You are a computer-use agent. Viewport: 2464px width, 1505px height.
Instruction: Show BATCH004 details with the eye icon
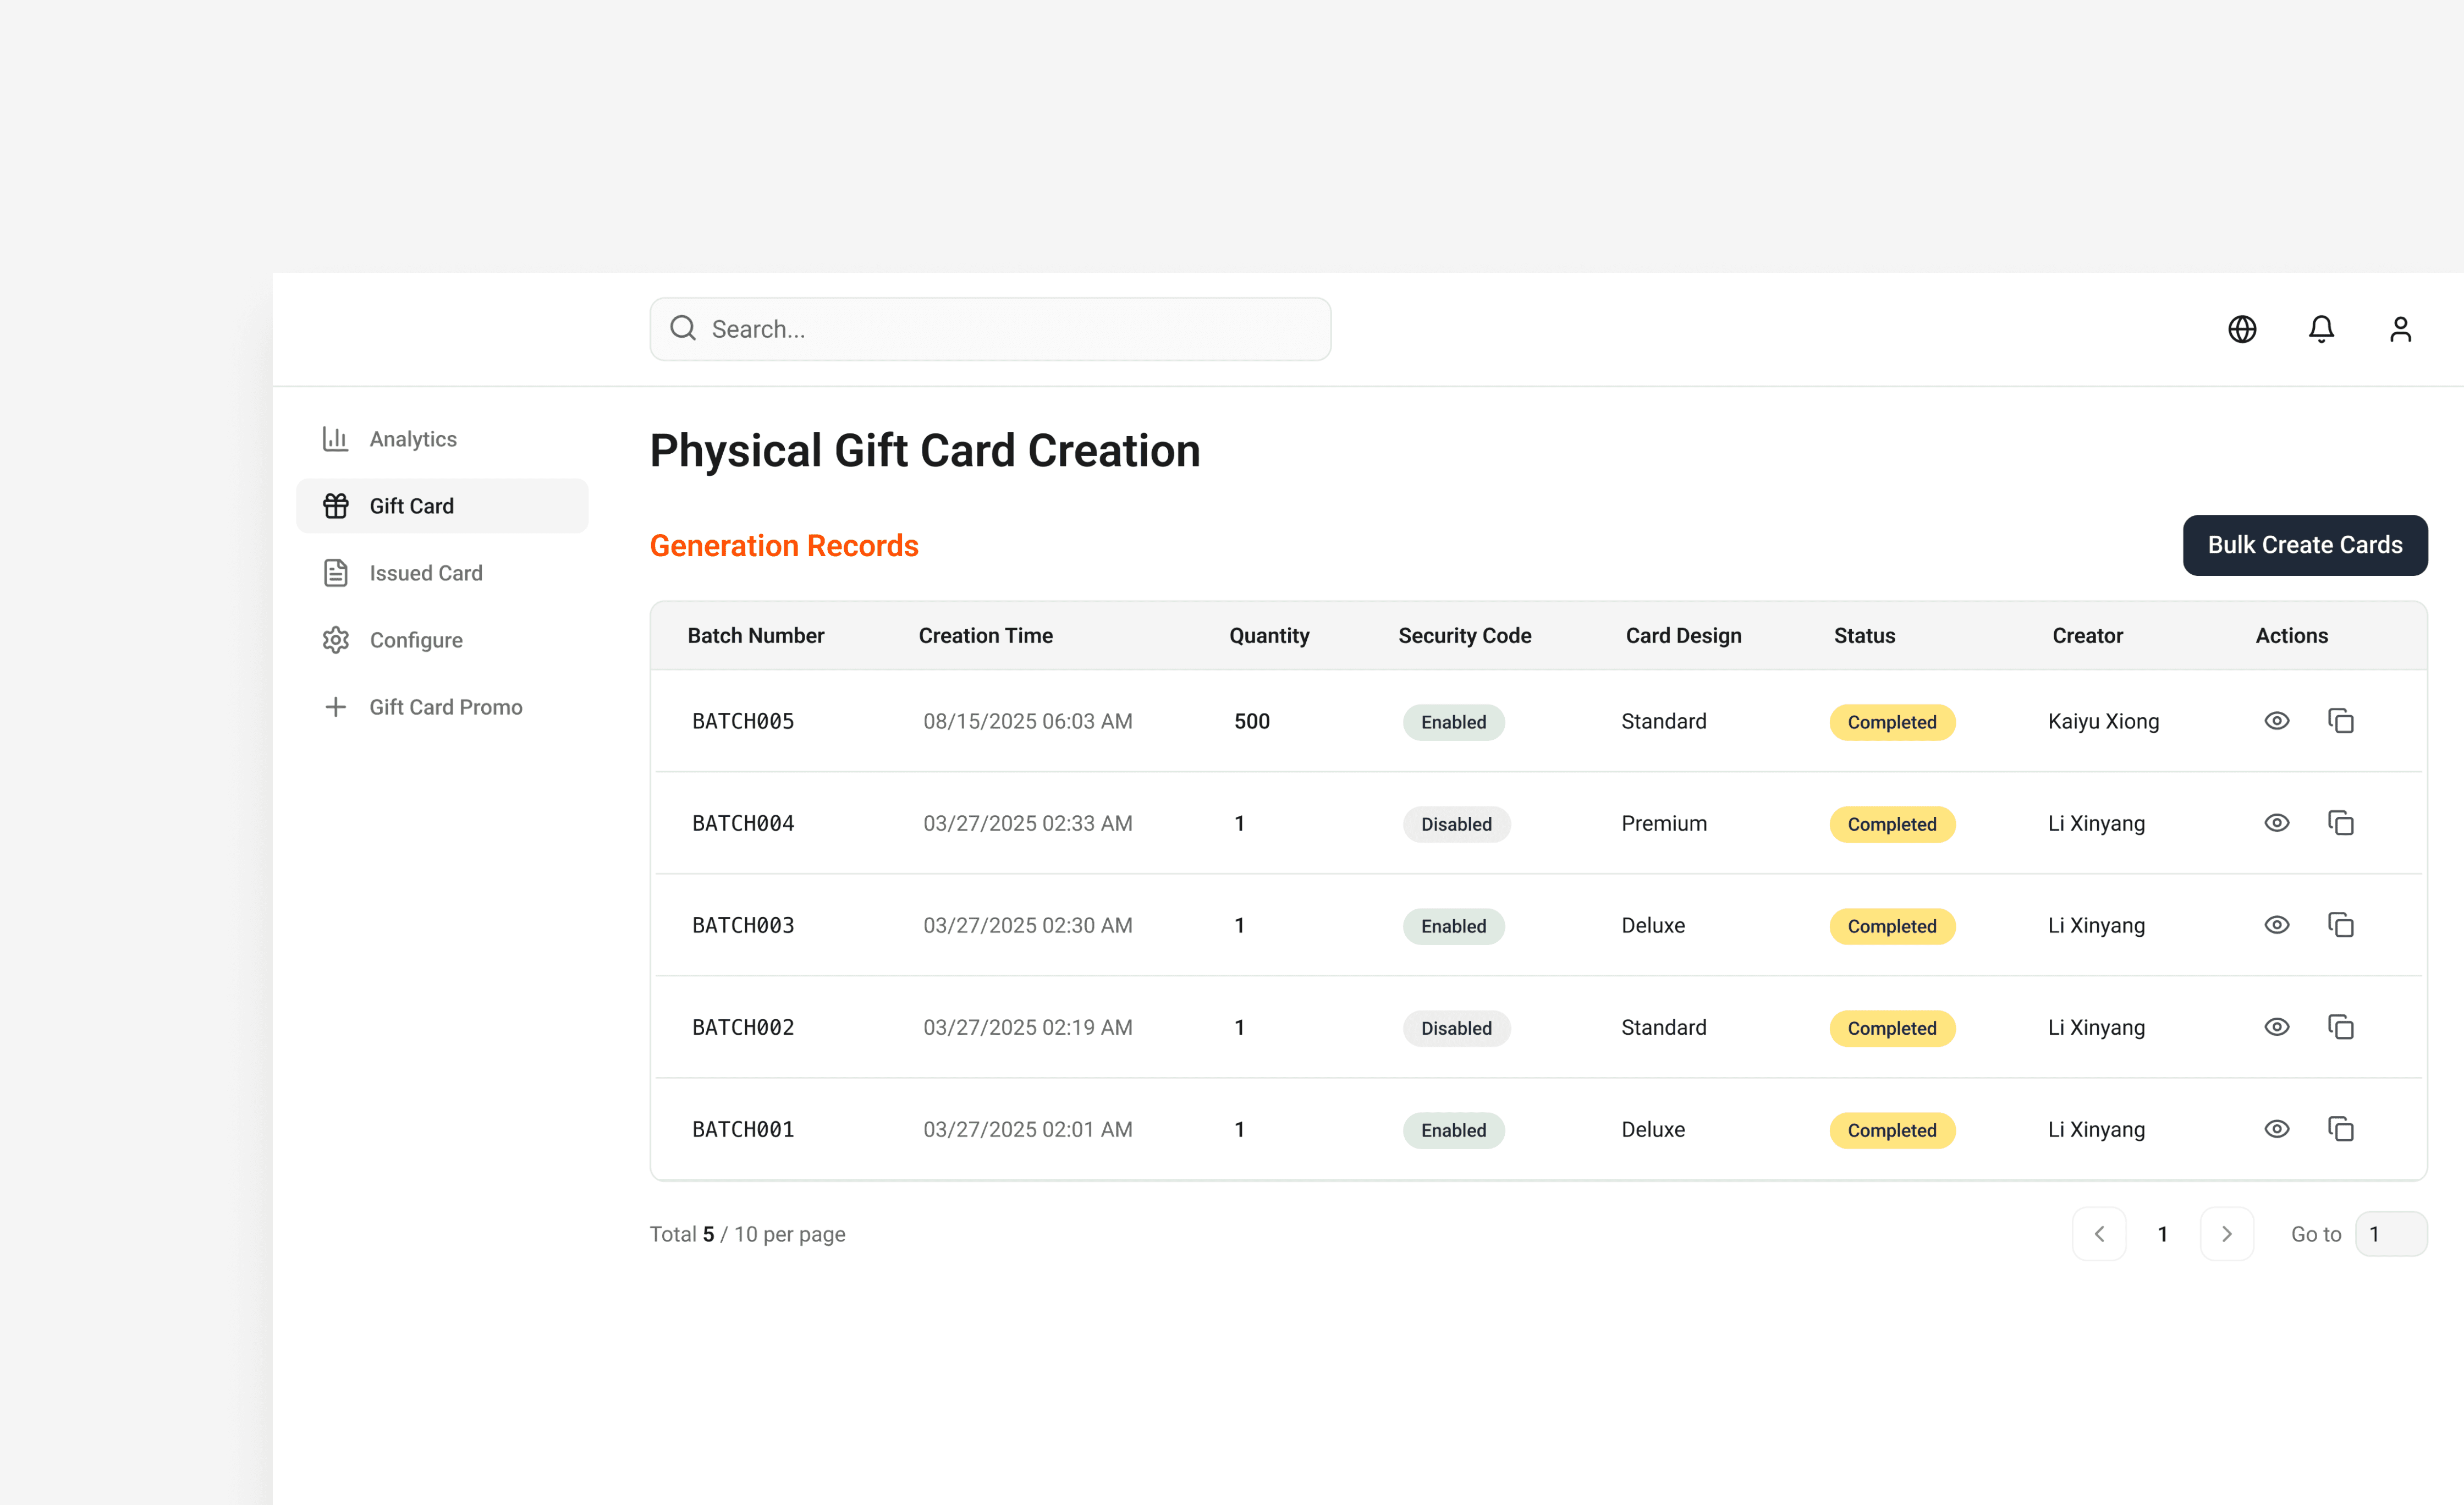click(x=2277, y=823)
